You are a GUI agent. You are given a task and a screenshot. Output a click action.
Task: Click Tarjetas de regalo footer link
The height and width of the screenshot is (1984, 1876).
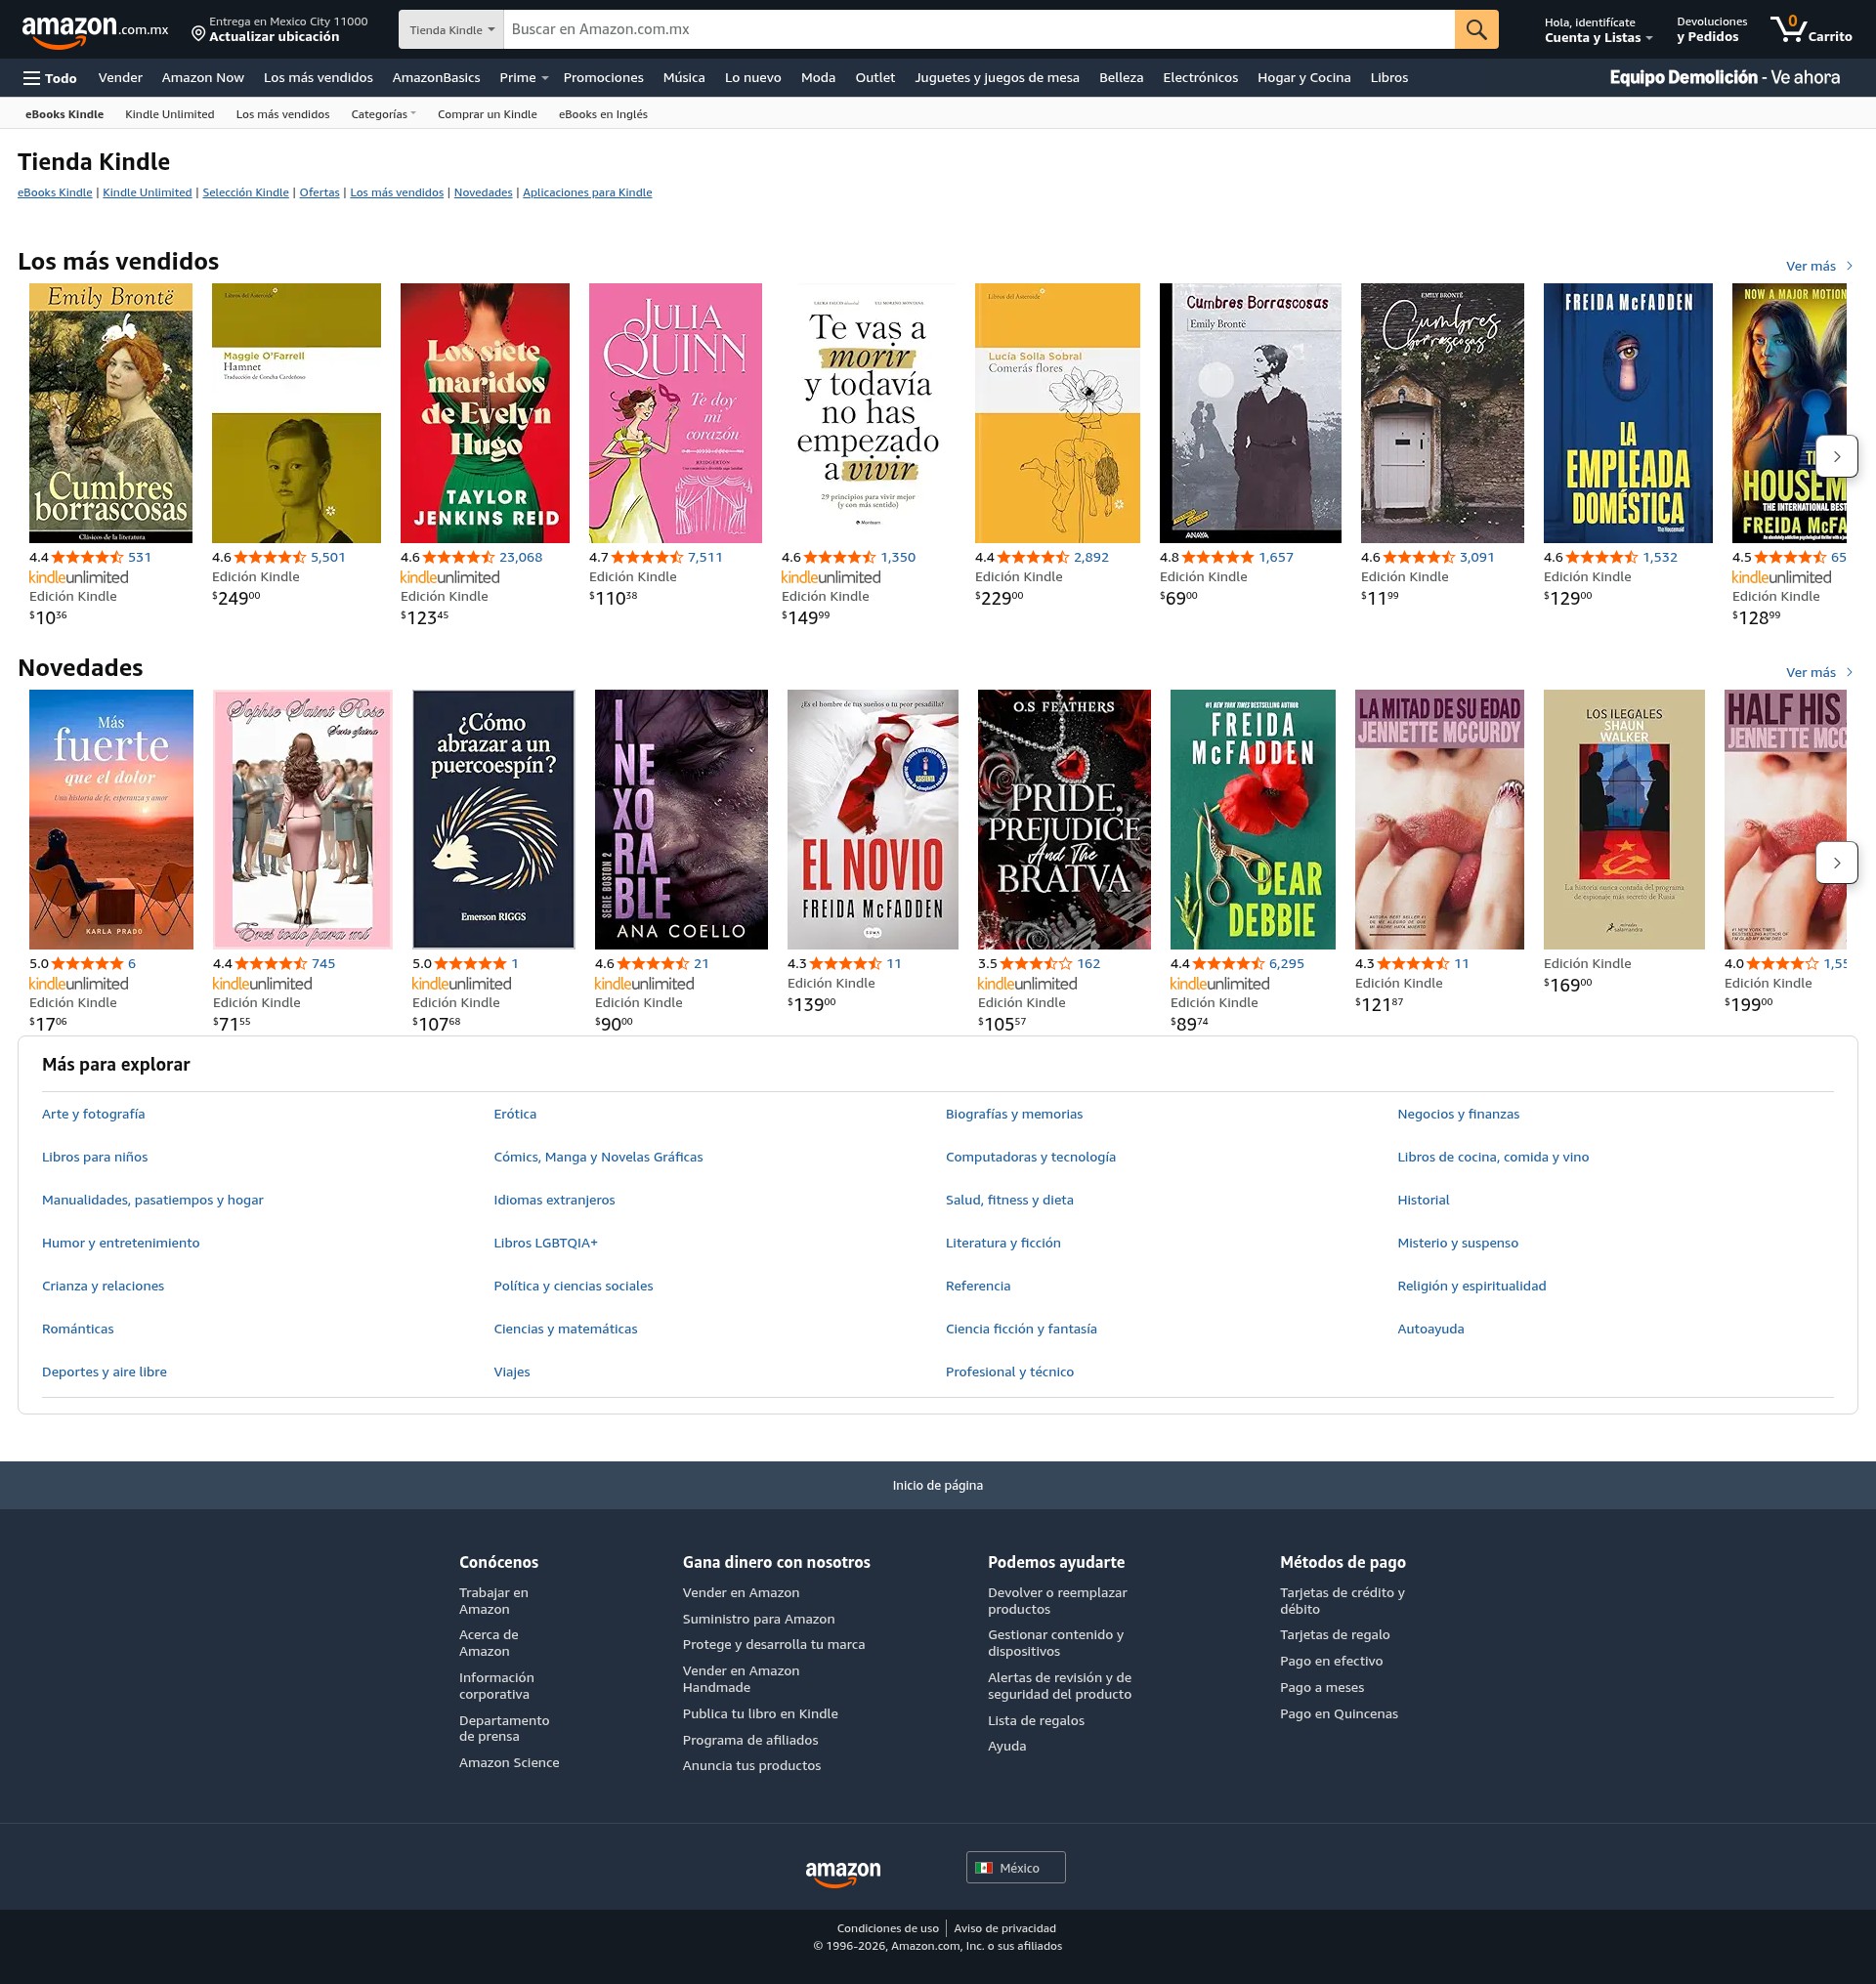[1334, 1635]
